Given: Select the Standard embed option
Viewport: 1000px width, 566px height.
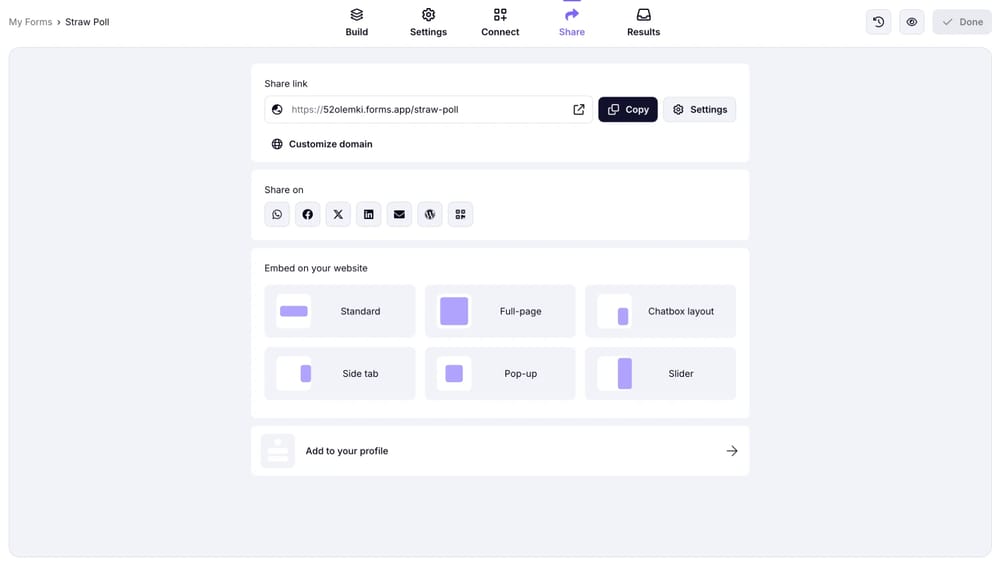Looking at the screenshot, I should (340, 311).
